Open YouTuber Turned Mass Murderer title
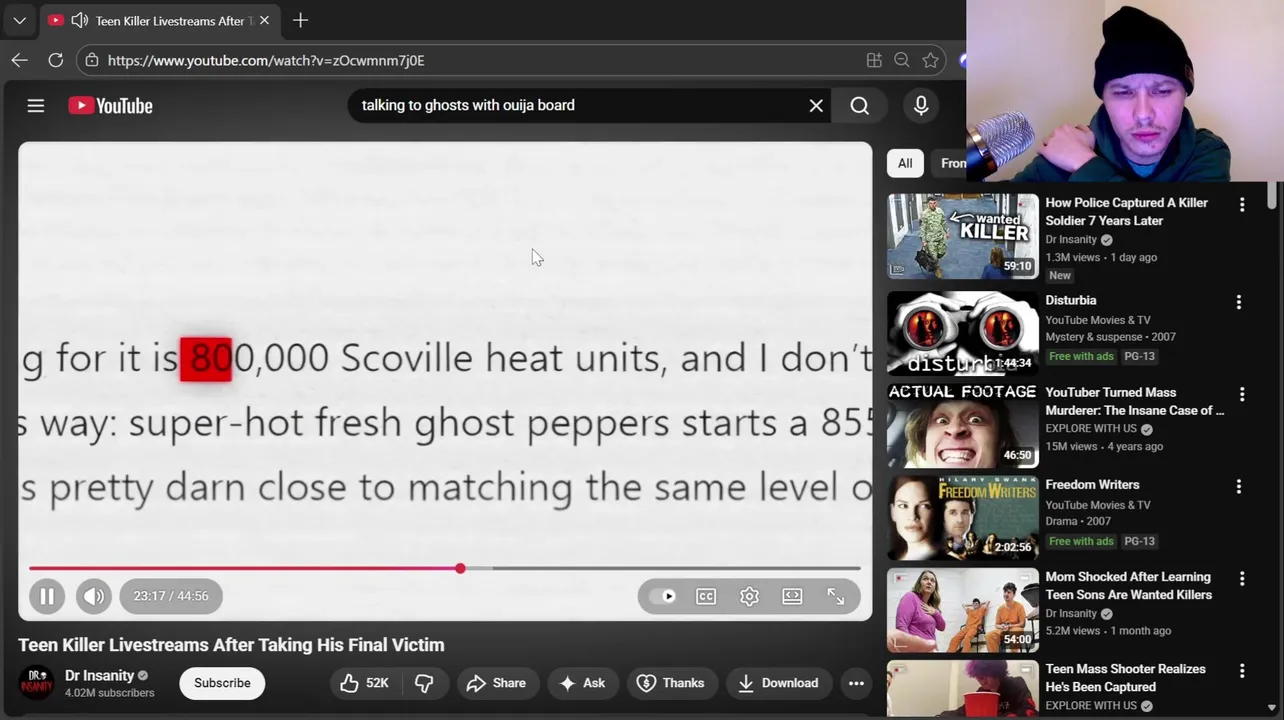Screen dimensions: 1284x720 tap(1134, 401)
